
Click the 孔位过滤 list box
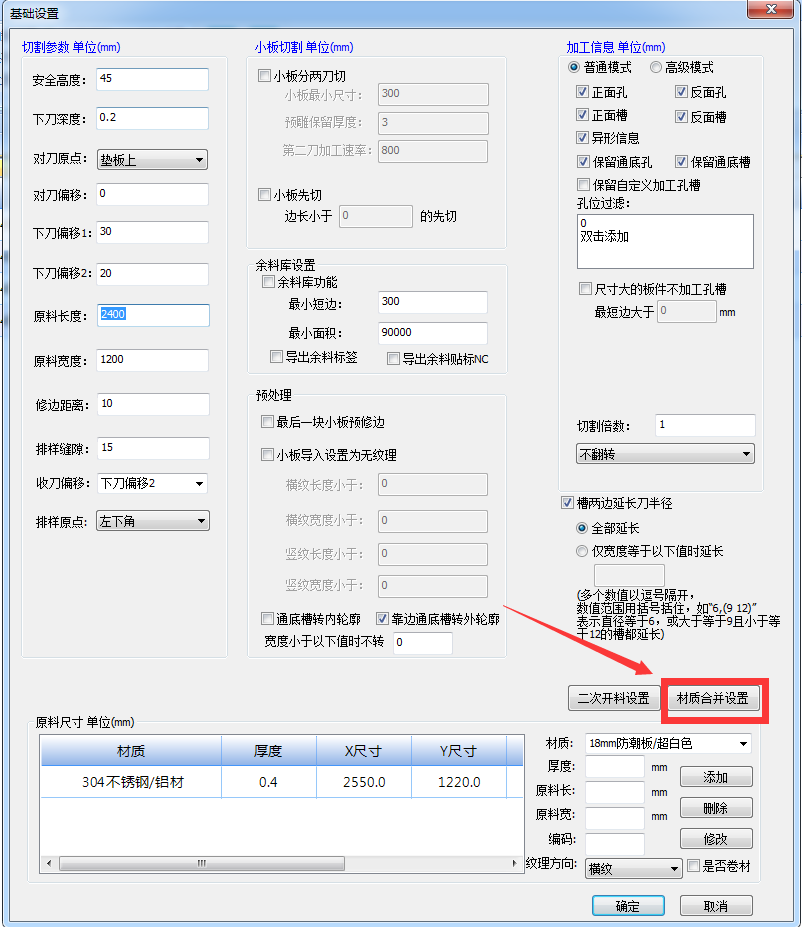[x=665, y=241]
